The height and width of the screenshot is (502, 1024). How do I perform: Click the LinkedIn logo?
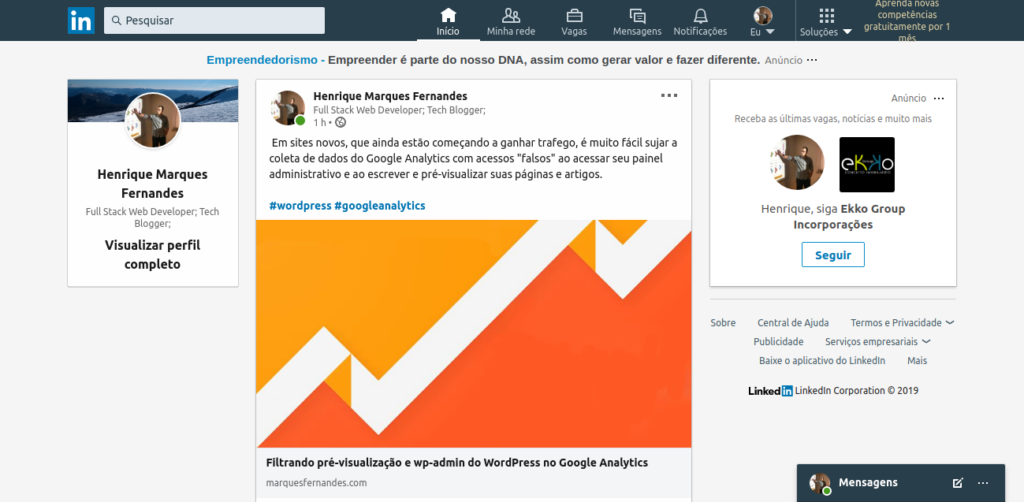[x=81, y=20]
